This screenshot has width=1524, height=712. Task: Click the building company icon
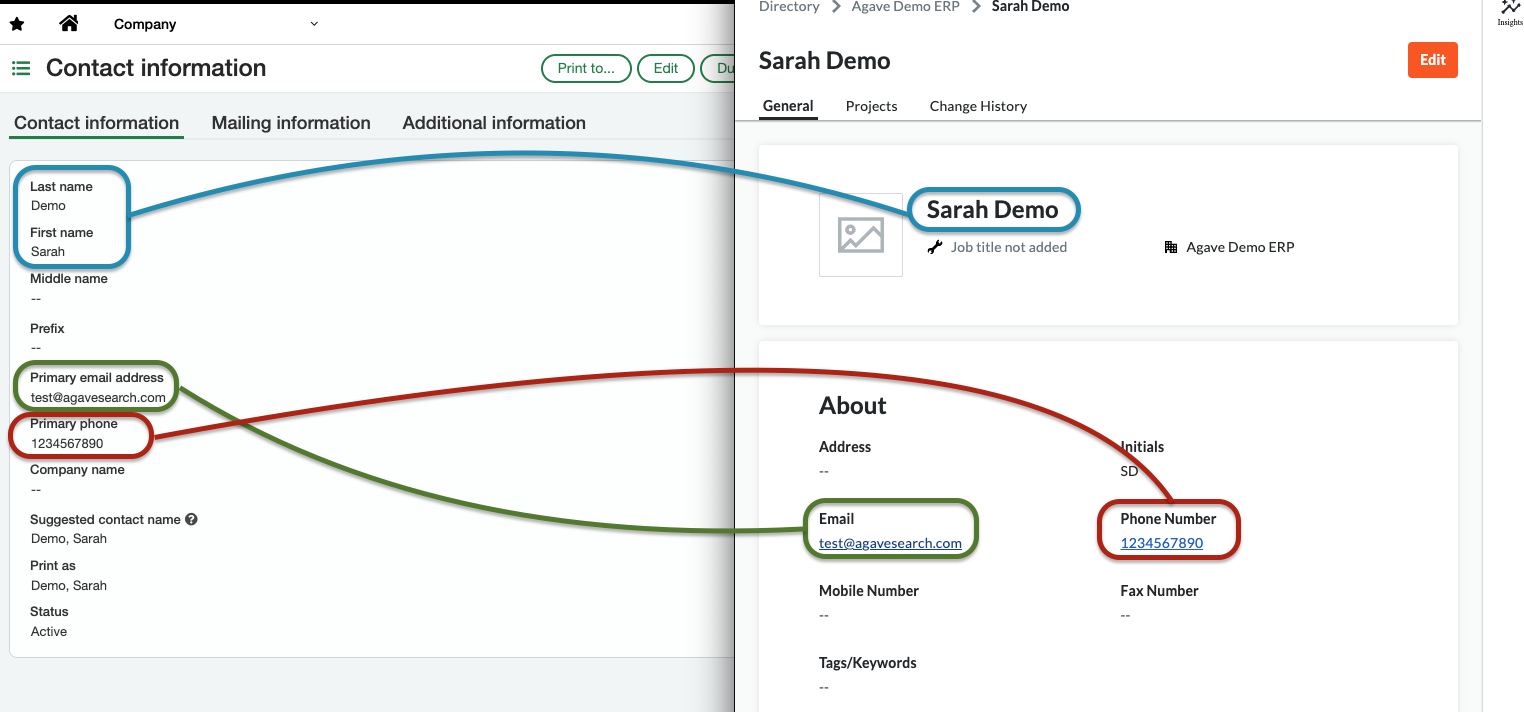tap(1171, 247)
